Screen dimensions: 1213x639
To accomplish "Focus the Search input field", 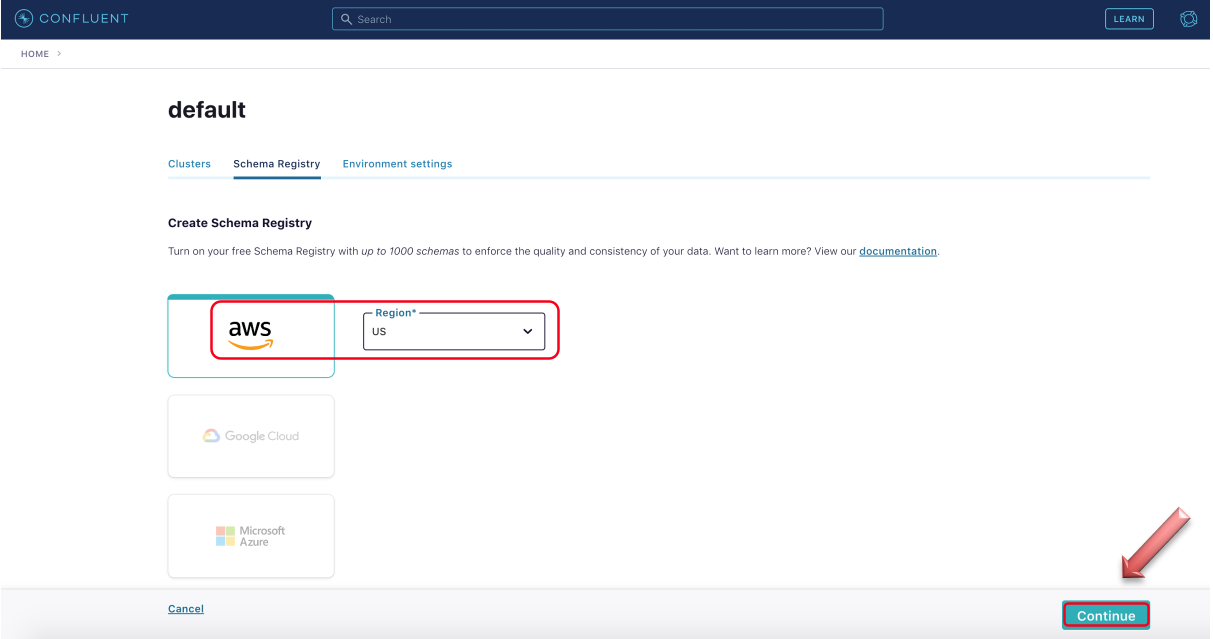I will pyautogui.click(x=607, y=19).
